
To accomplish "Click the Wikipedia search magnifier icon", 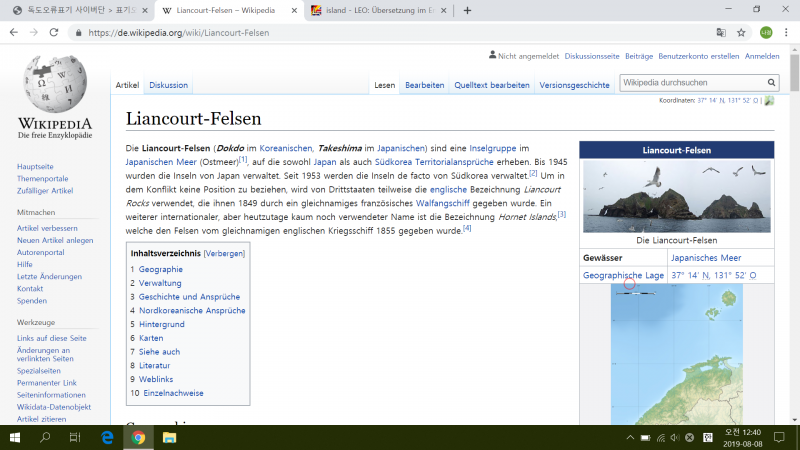I will [771, 83].
